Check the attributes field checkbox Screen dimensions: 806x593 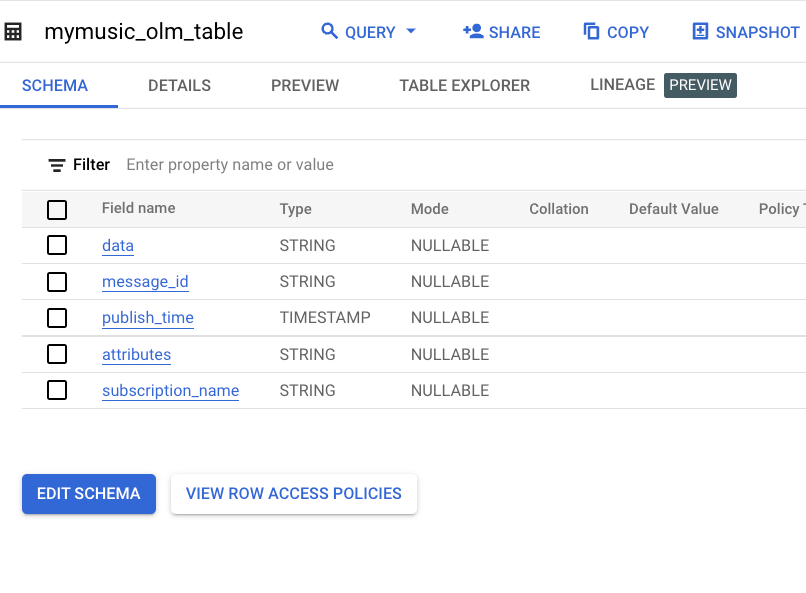tap(57, 354)
